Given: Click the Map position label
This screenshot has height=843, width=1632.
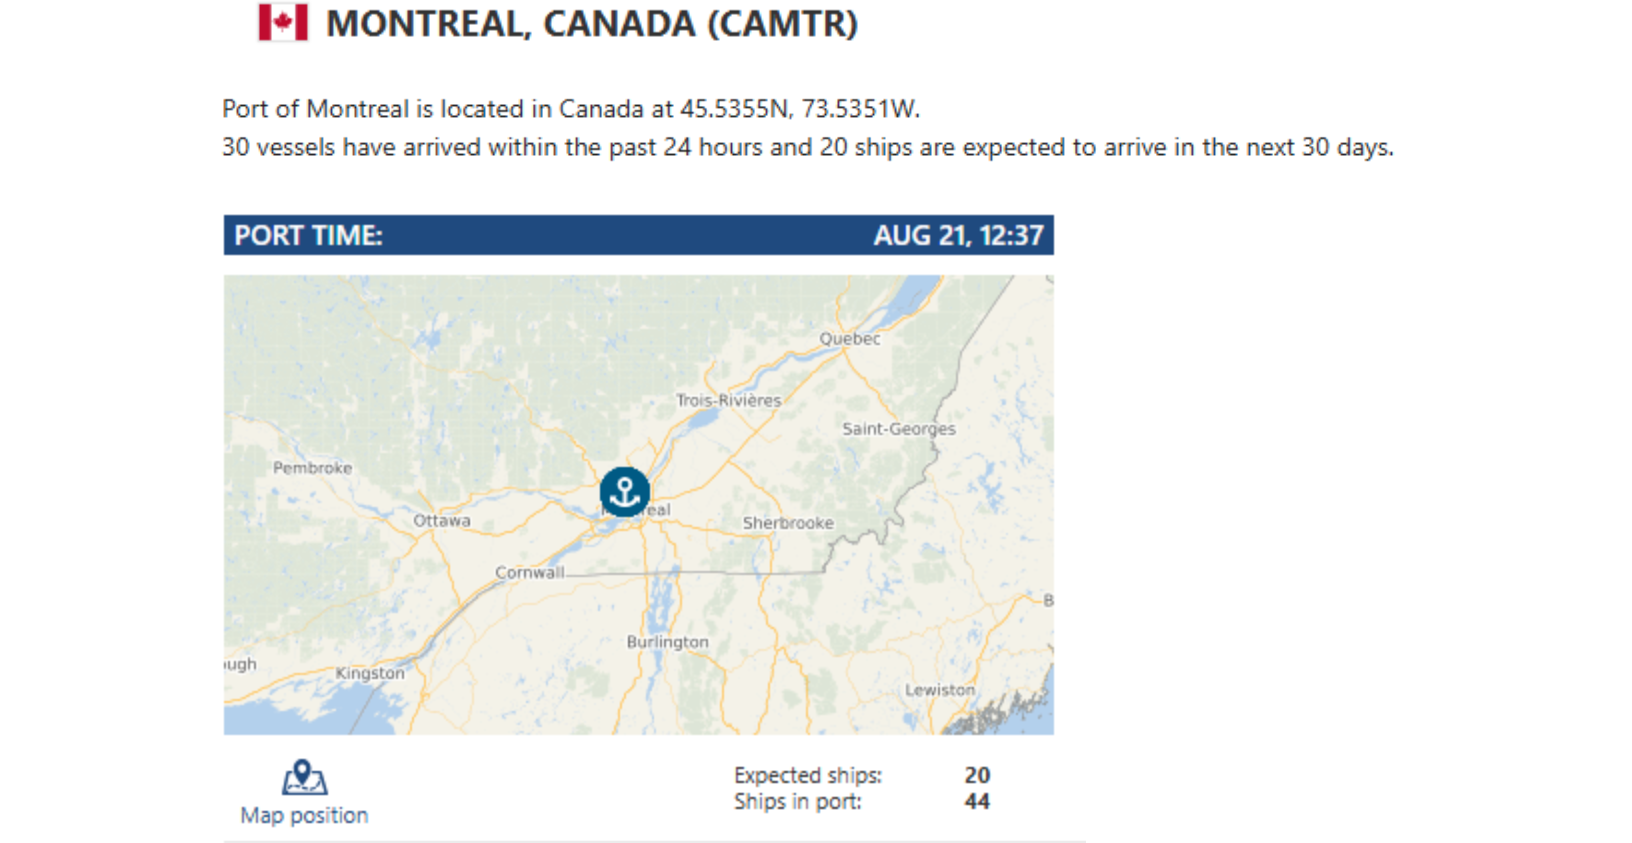Looking at the screenshot, I should pos(304,815).
